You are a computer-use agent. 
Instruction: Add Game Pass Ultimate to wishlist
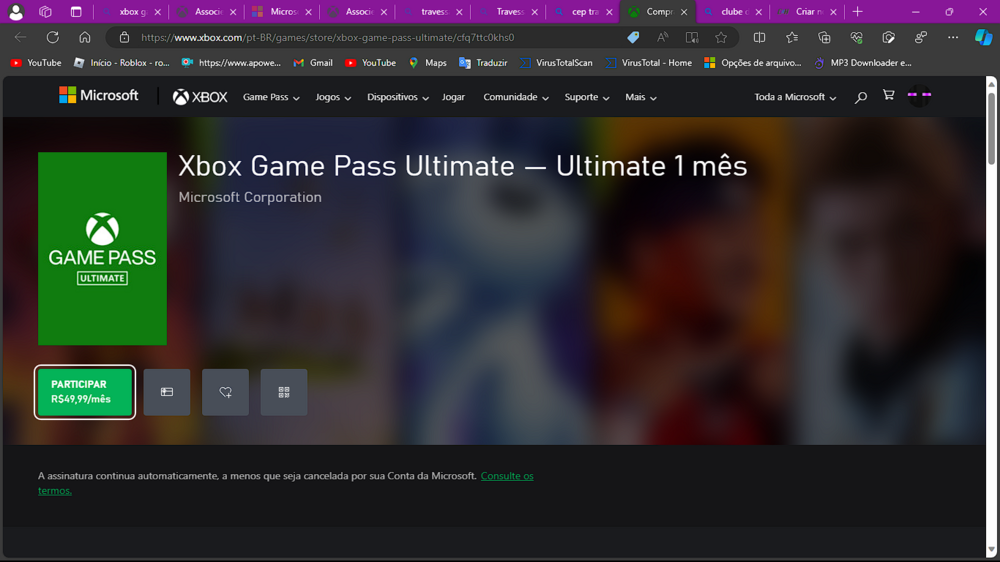225,392
